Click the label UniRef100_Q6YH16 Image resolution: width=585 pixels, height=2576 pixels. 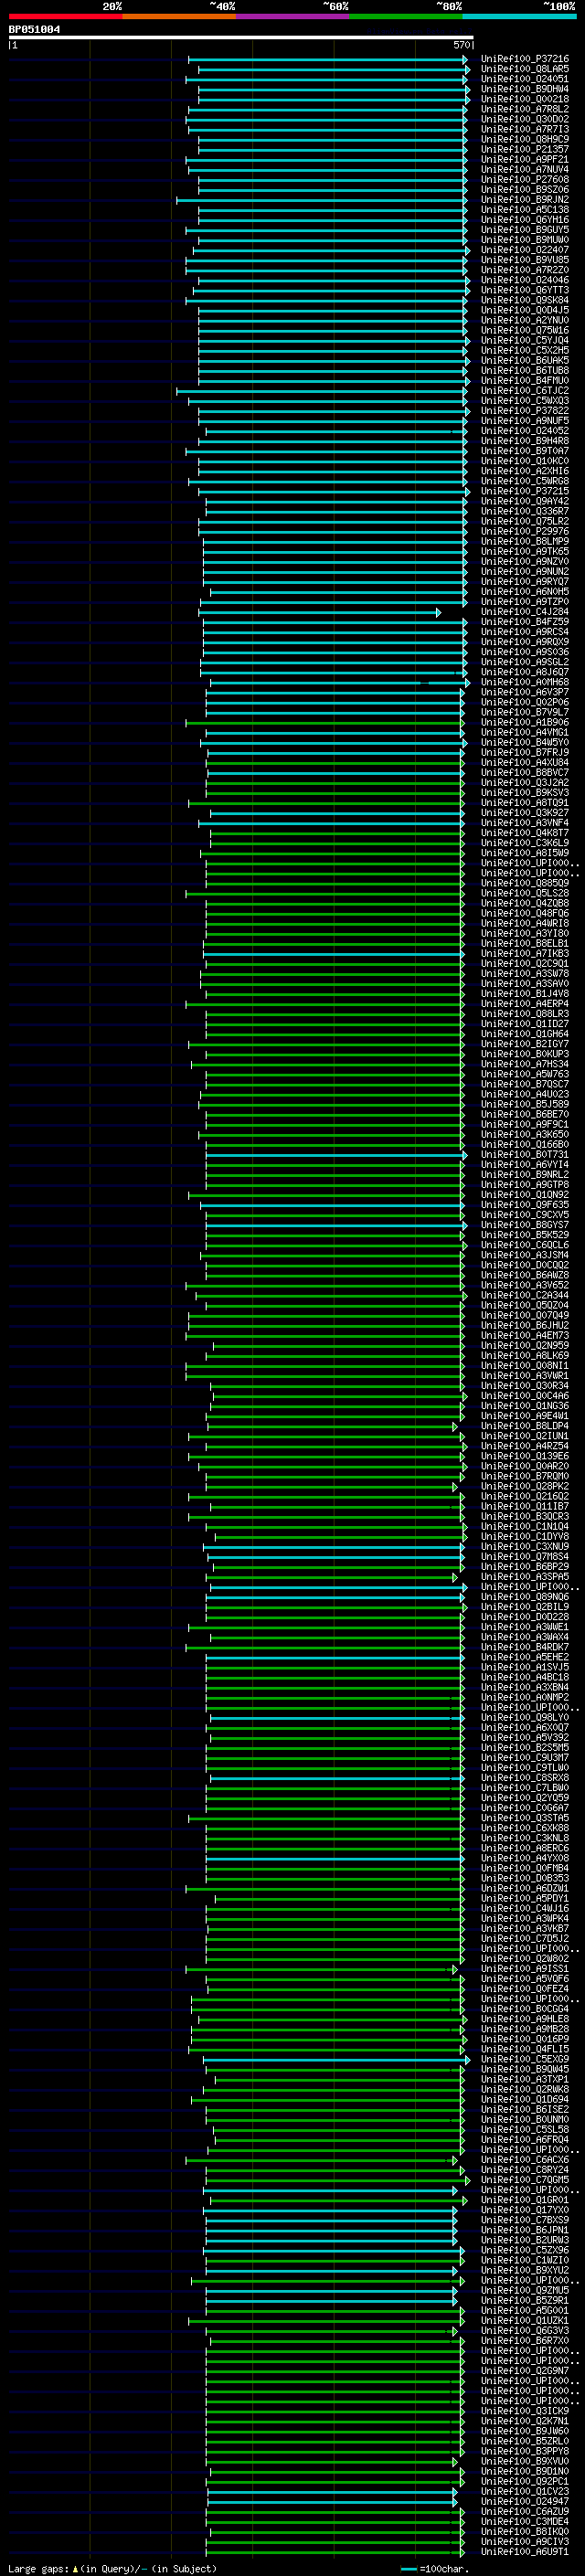click(x=525, y=220)
